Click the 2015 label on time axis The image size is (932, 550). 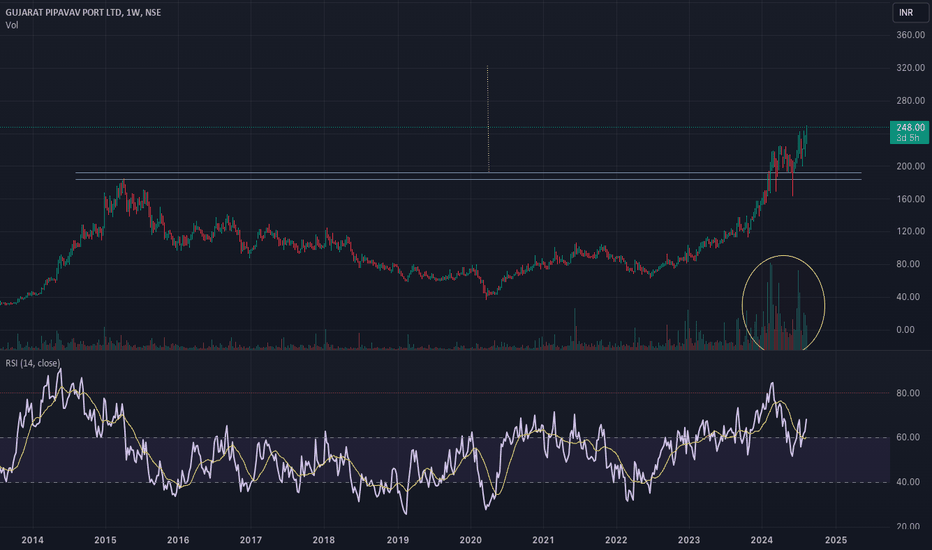(x=105, y=540)
